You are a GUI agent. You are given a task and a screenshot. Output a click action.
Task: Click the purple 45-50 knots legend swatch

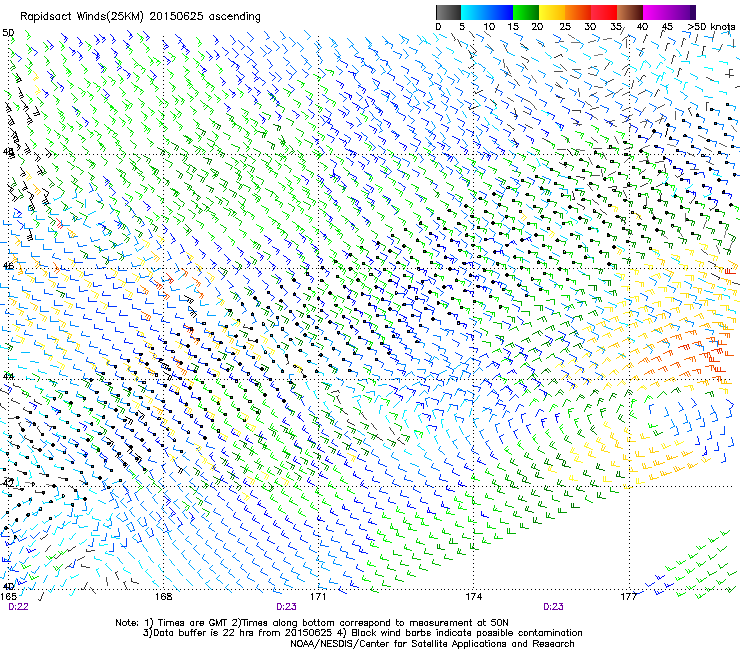click(x=682, y=12)
